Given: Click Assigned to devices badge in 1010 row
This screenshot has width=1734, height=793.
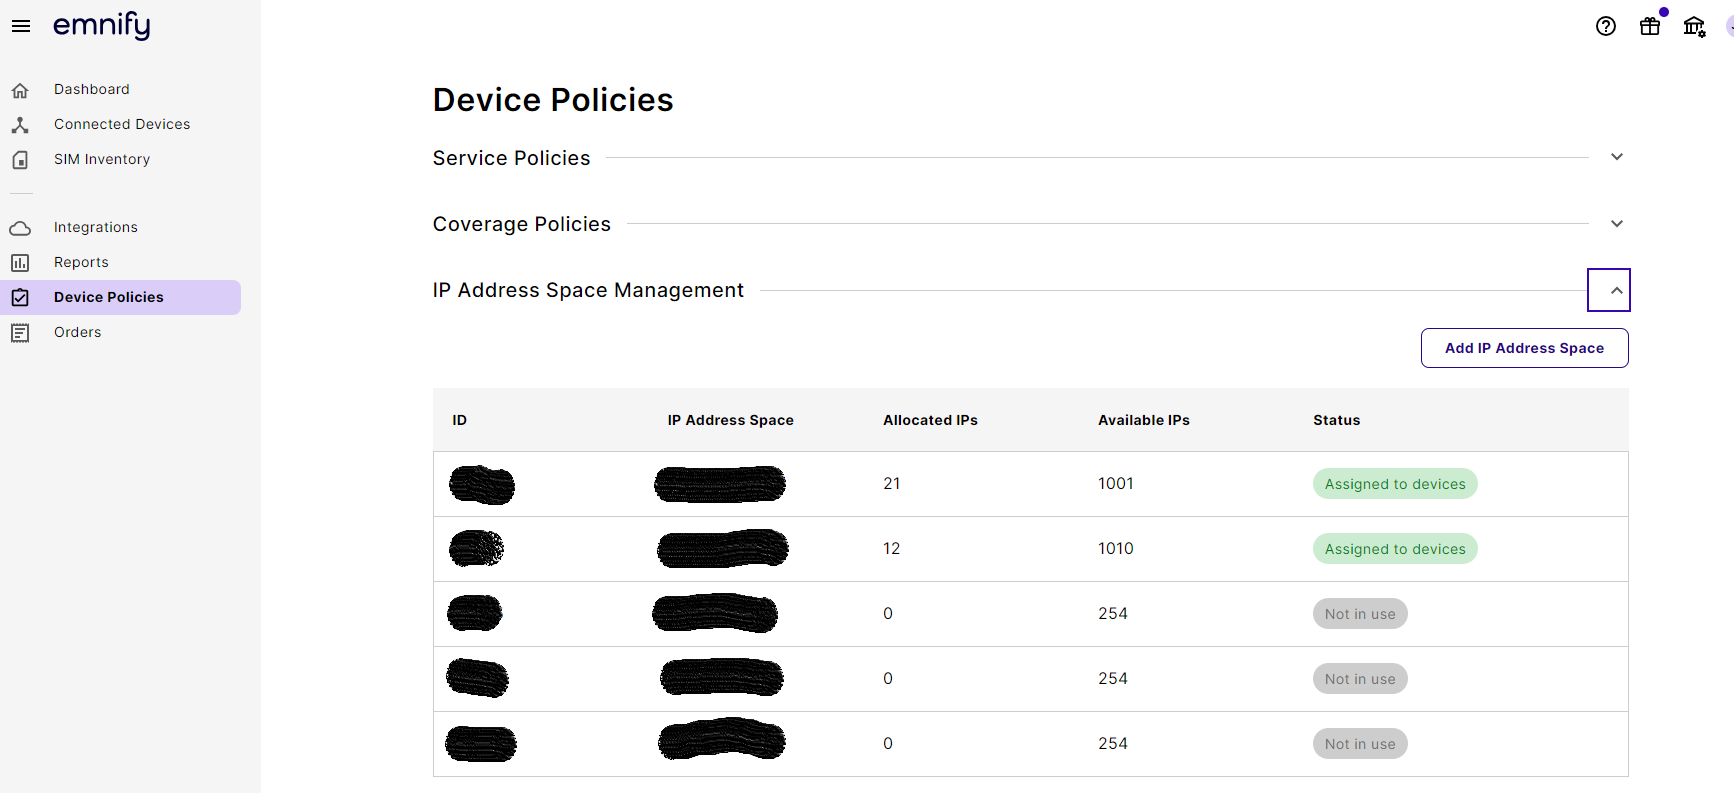Looking at the screenshot, I should pyautogui.click(x=1395, y=549).
